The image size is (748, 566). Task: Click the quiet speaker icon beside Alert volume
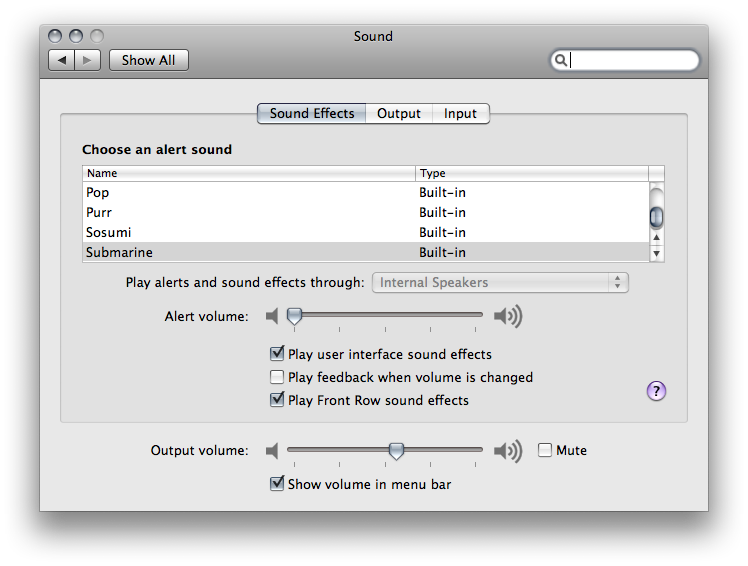272,316
